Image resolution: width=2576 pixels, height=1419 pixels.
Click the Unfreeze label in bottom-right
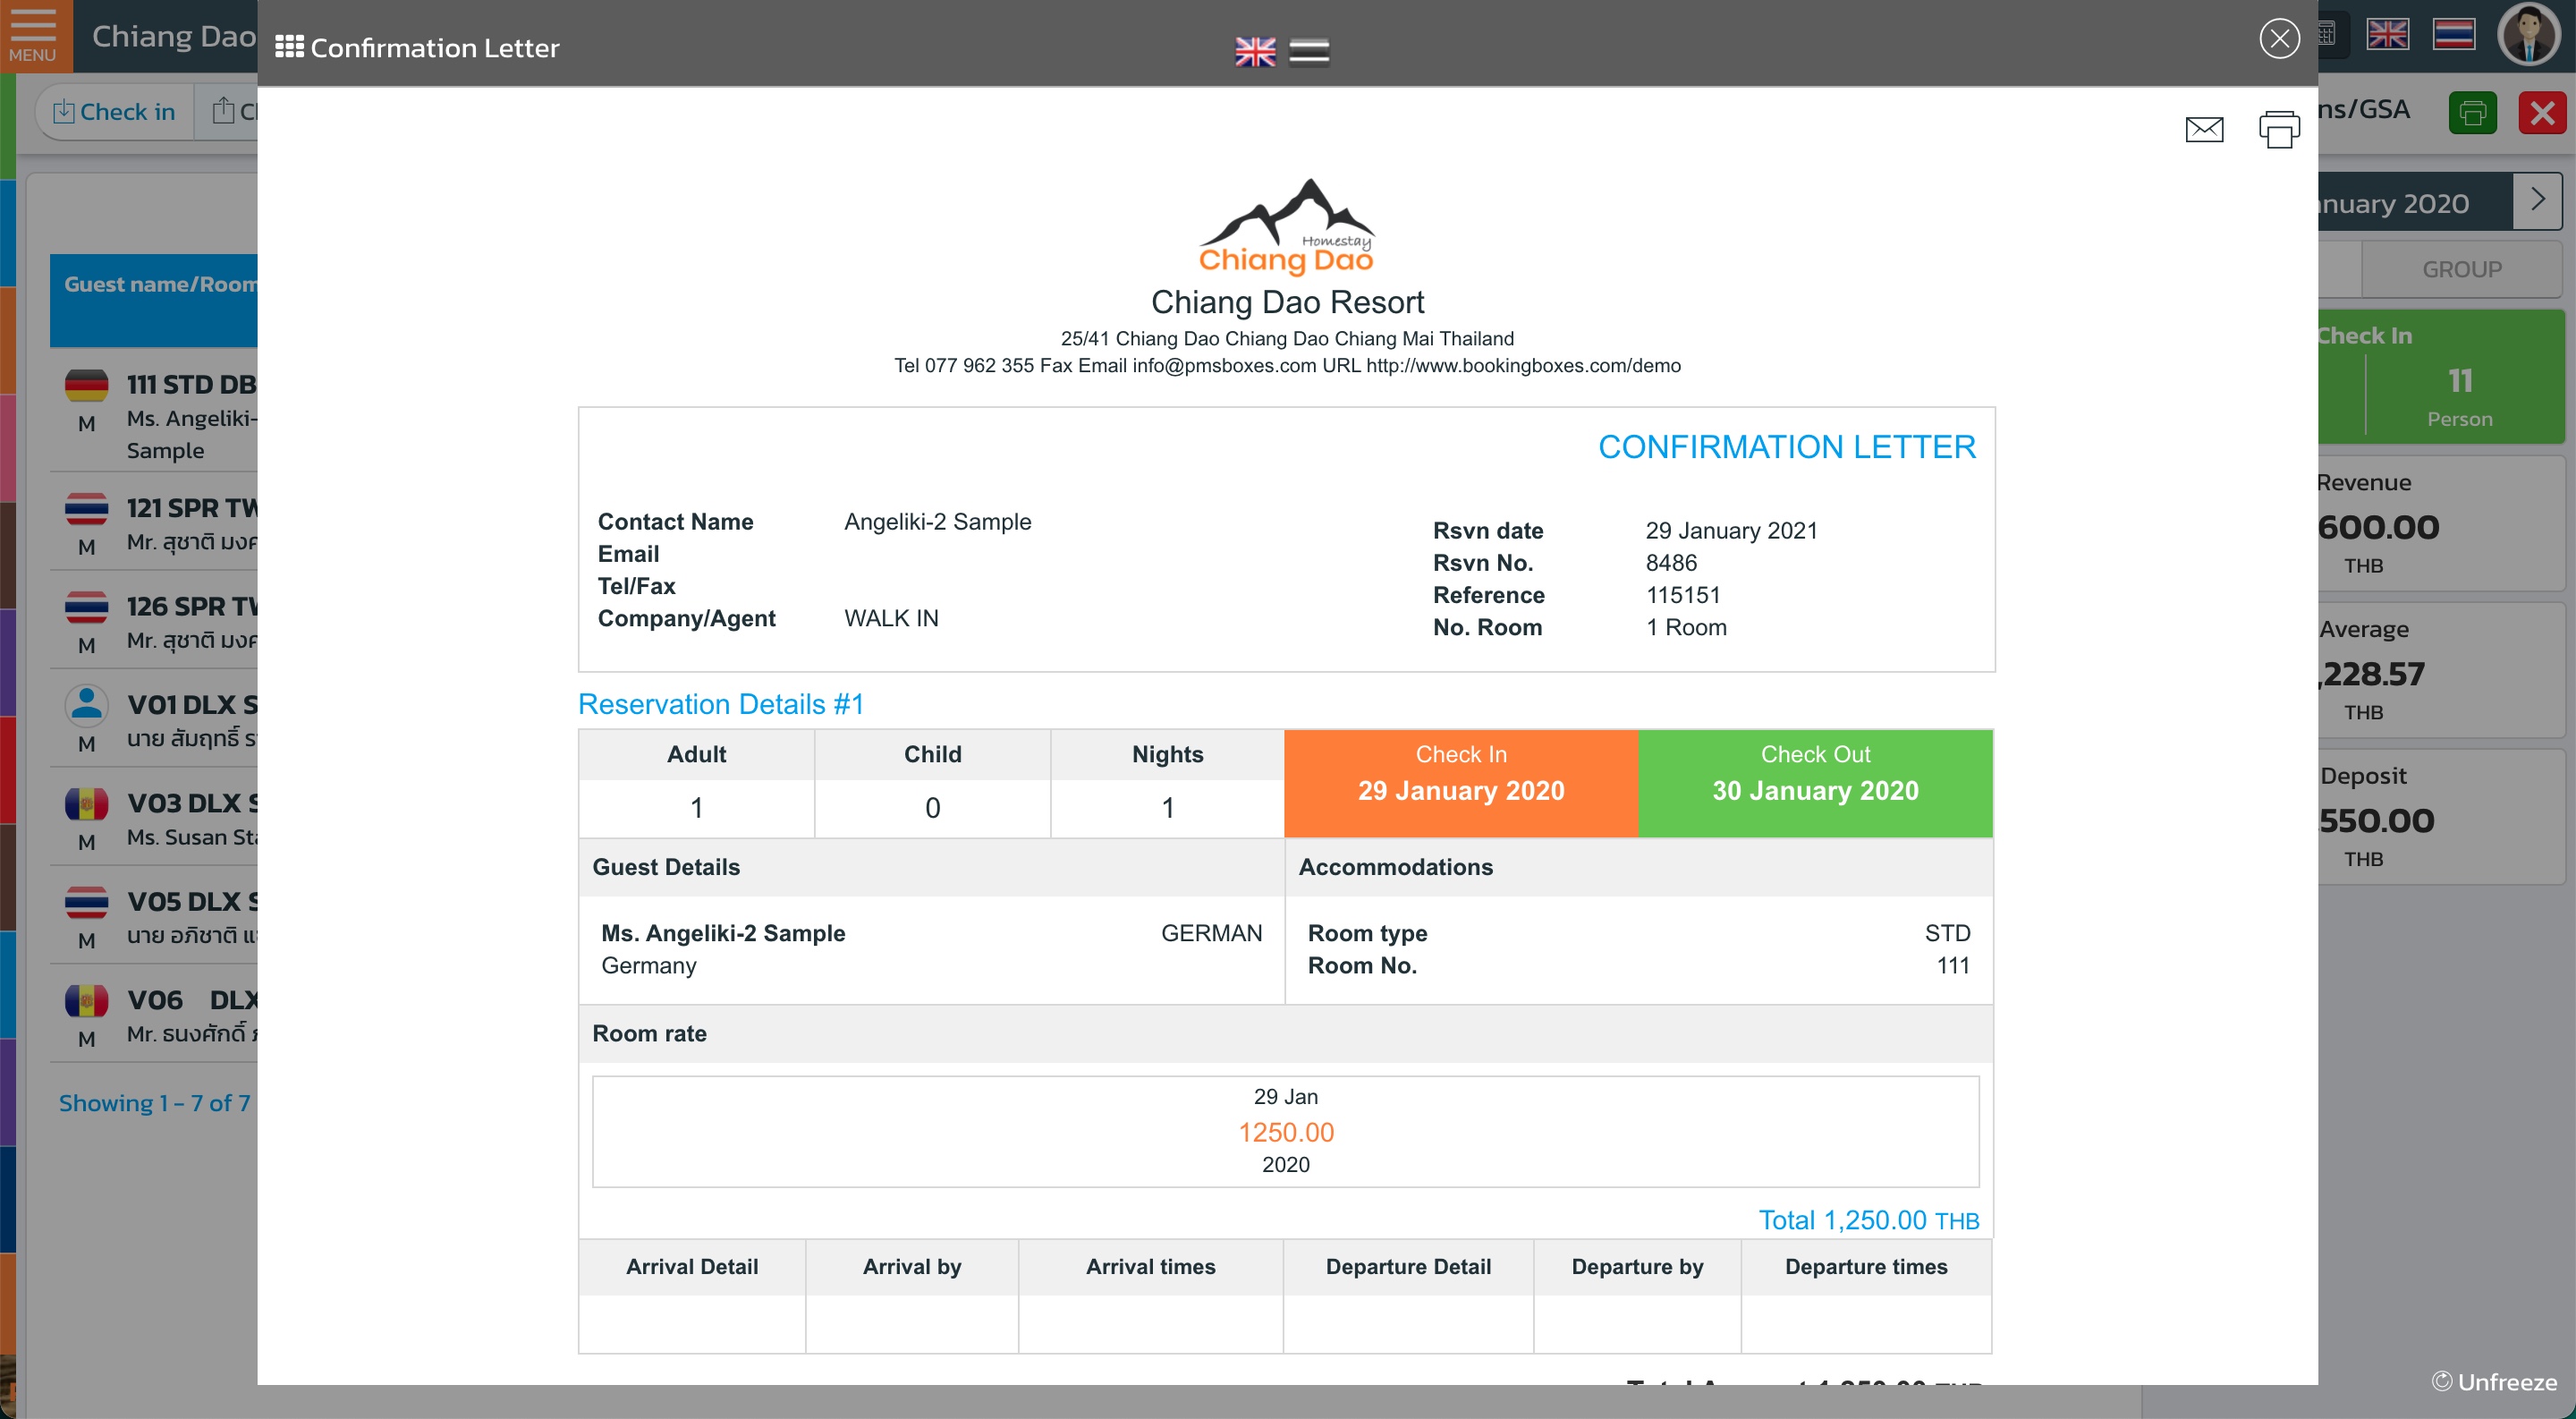(2495, 1382)
